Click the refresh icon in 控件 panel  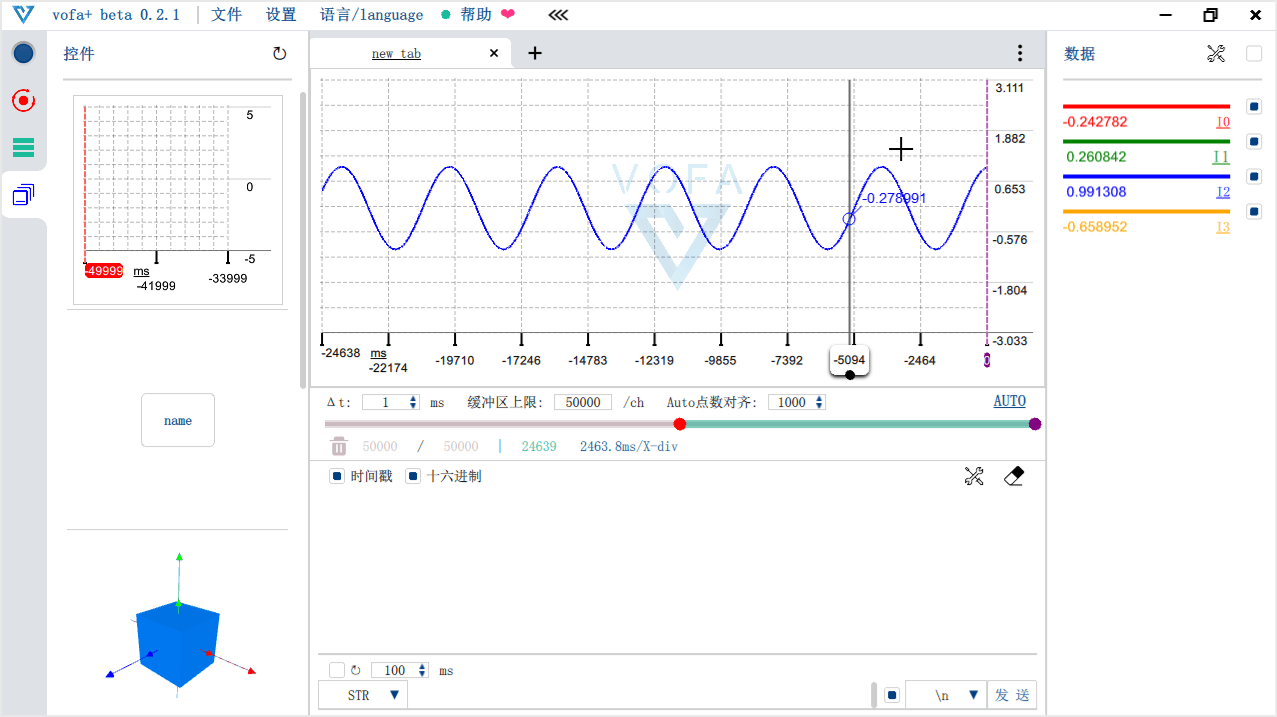[280, 54]
